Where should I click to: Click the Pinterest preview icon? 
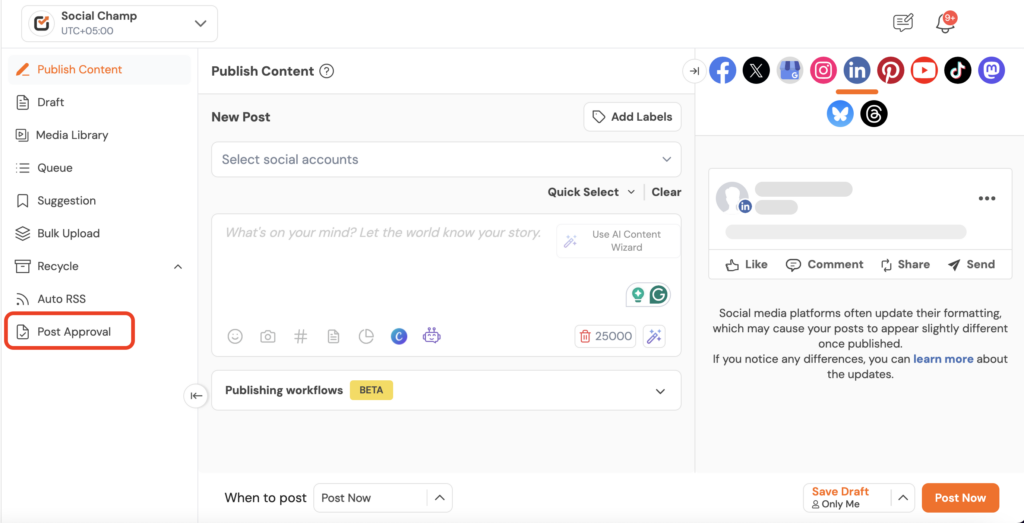click(x=890, y=70)
